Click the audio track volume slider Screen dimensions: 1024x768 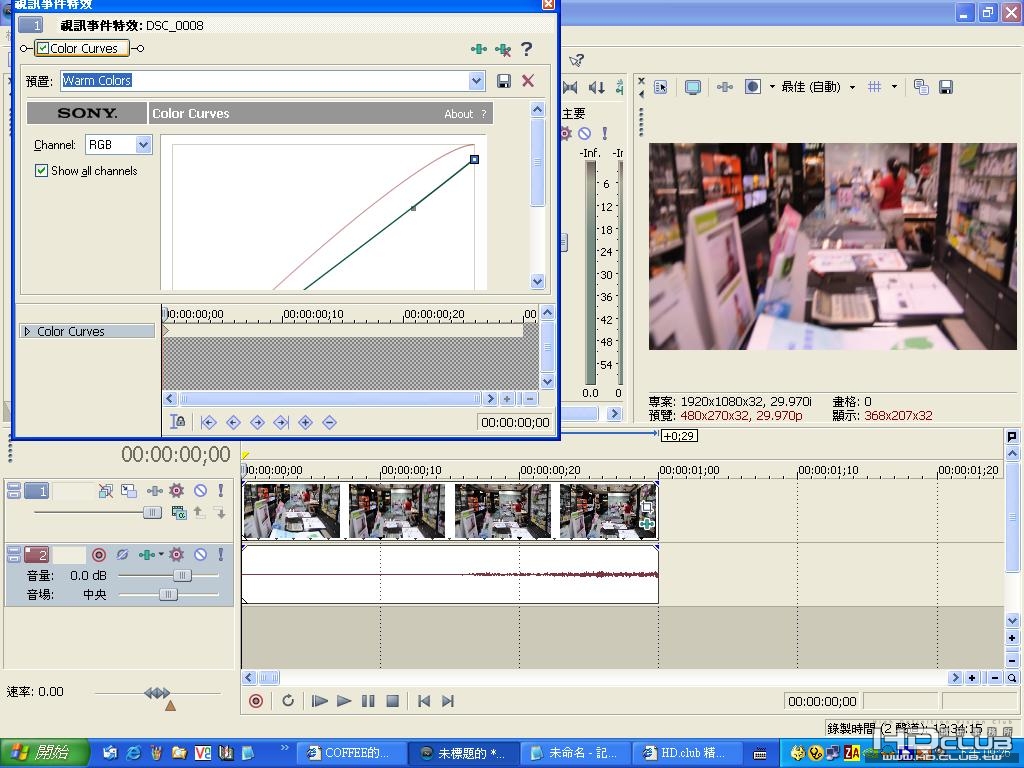pos(182,575)
